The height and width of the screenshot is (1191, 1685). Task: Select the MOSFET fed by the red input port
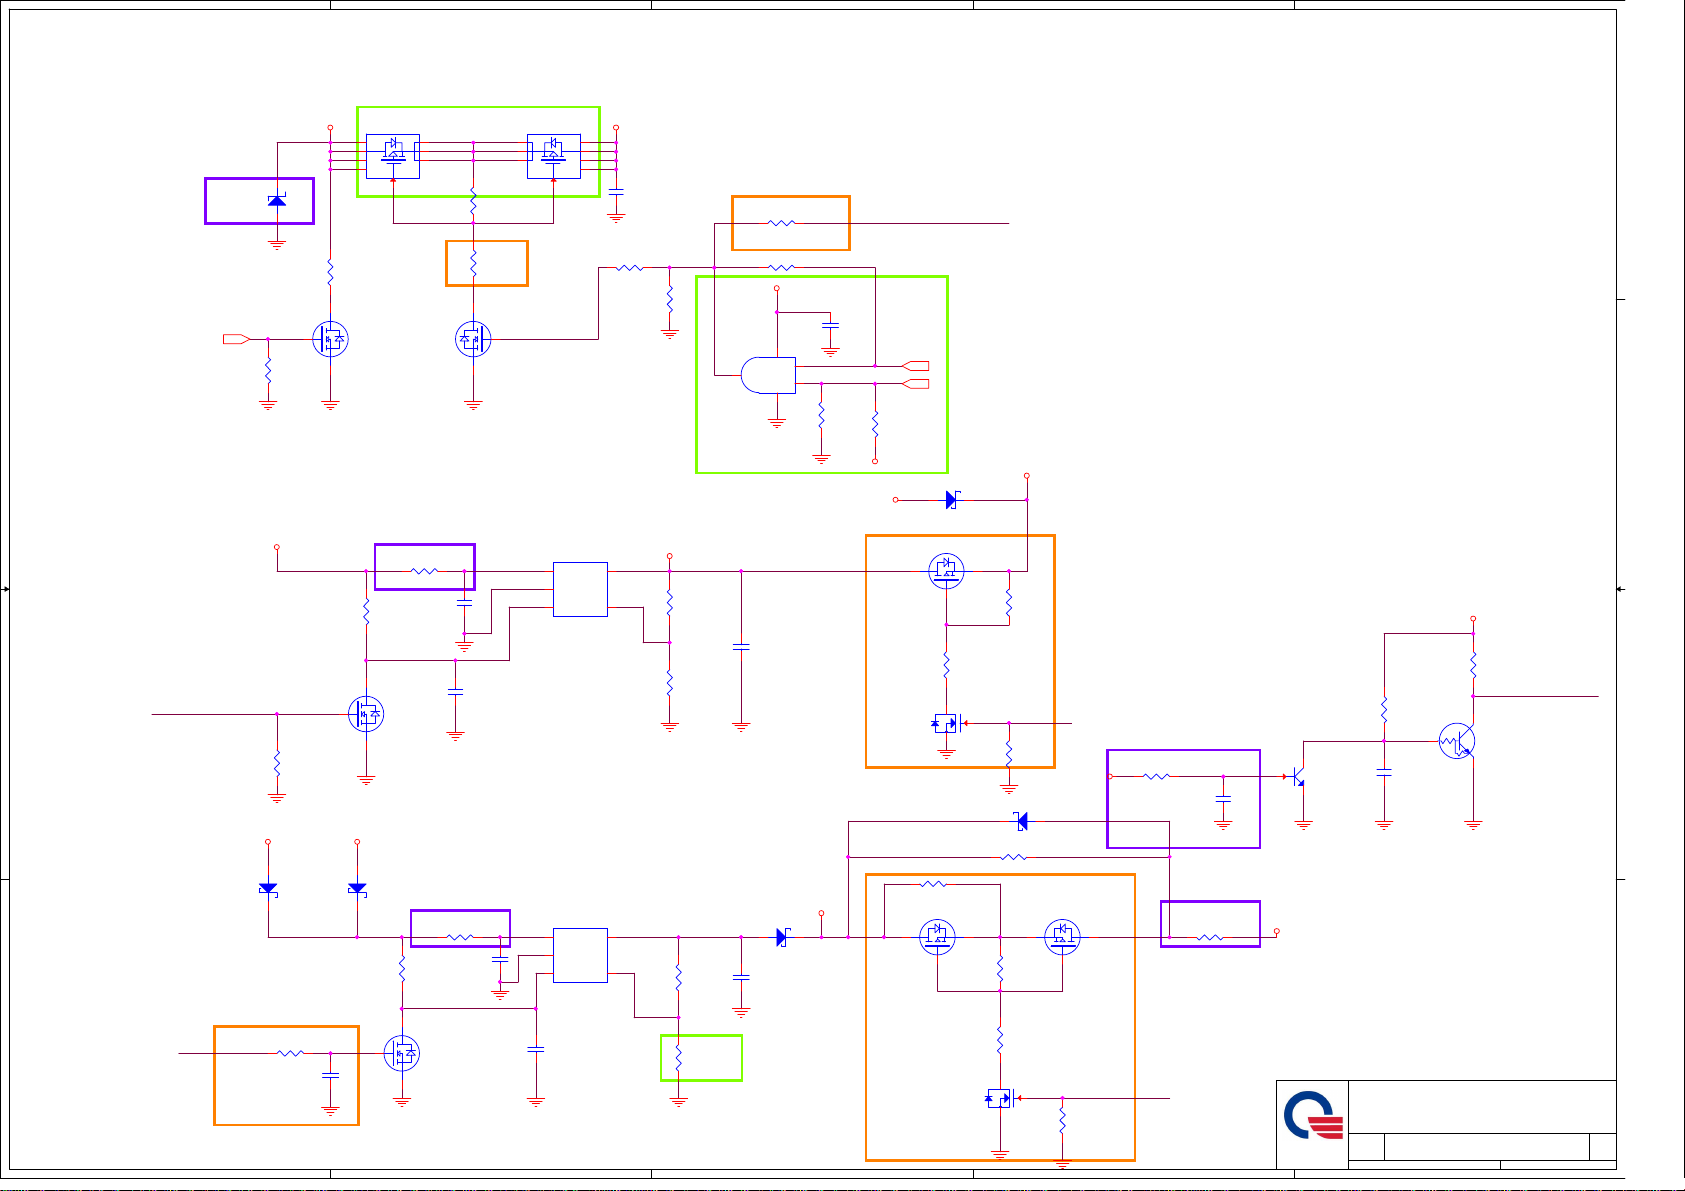(331, 339)
